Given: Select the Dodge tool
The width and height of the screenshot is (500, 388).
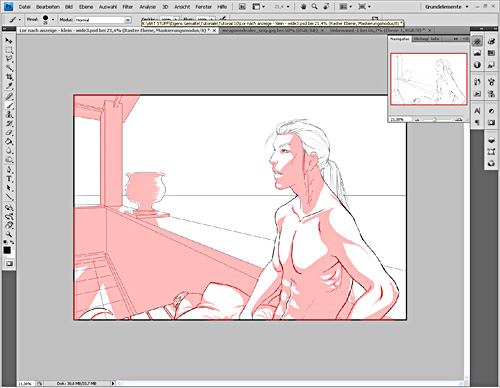Looking at the screenshot, I should coord(9,160).
